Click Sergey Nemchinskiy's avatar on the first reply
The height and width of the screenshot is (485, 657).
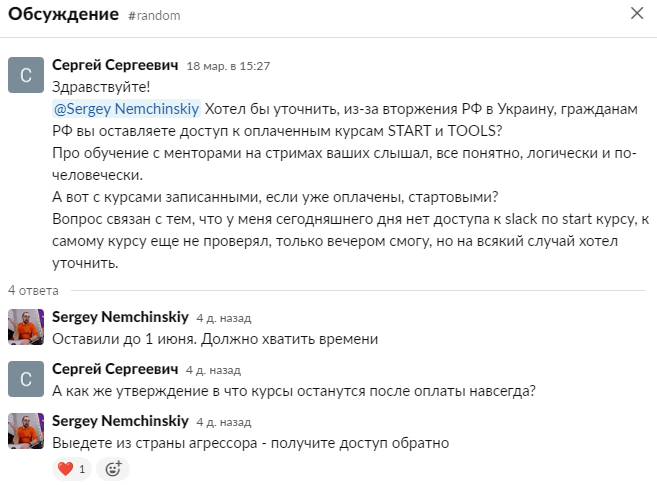(x=25, y=327)
